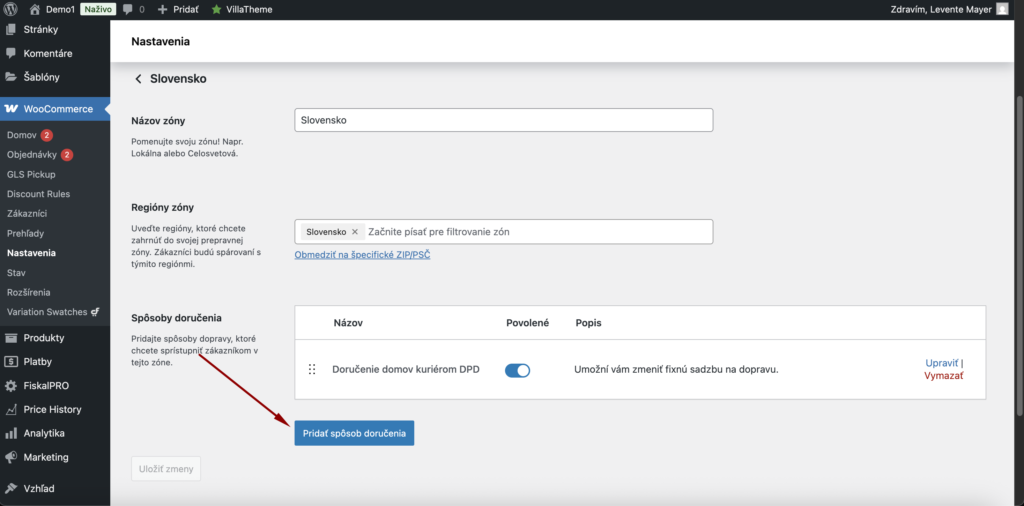Disable the DPD courier delivery toggle
Screen dimensions: 1024x506
(517, 370)
